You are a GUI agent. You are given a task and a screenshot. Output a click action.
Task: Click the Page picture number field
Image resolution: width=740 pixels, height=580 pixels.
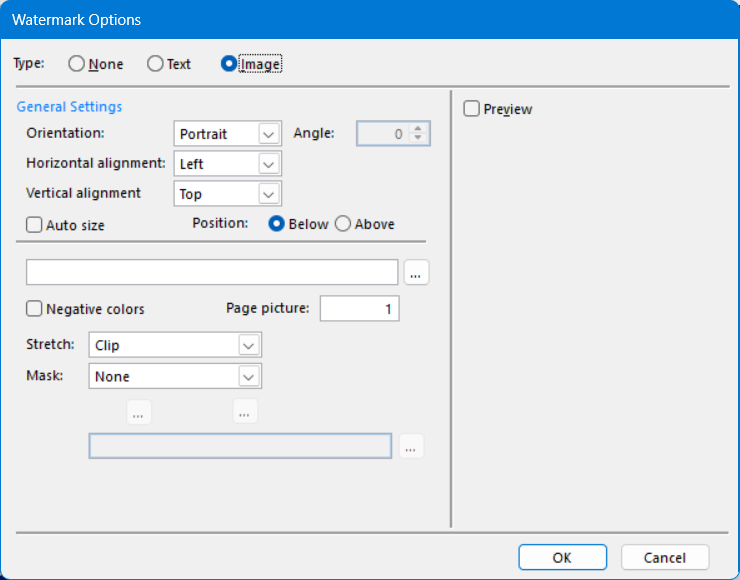coord(359,309)
